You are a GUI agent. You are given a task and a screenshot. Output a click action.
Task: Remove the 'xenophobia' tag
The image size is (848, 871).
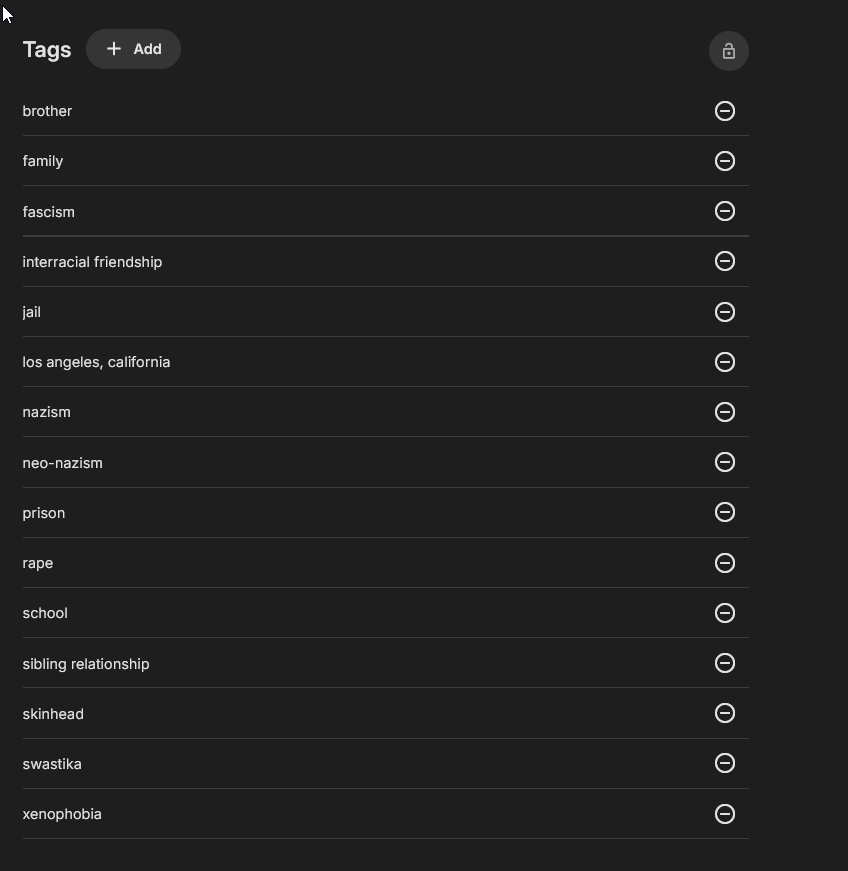(x=725, y=814)
